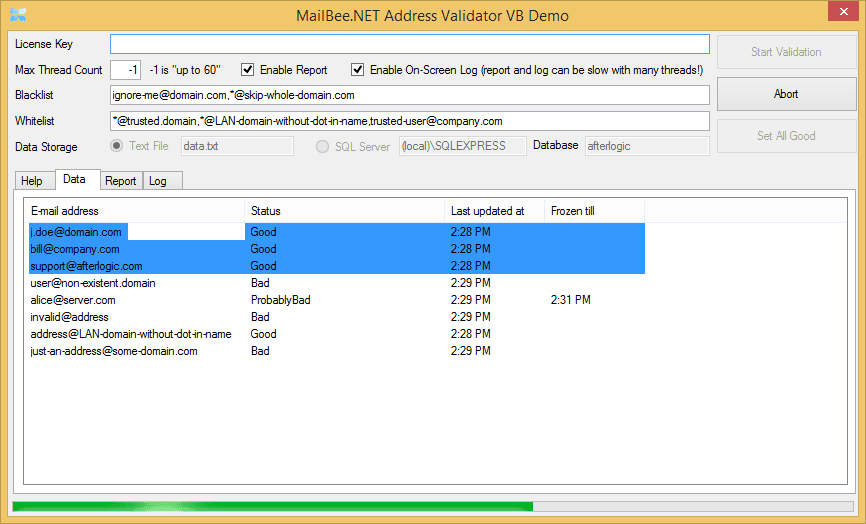This screenshot has height=524, width=866.
Task: Click the (local)\SQLEXPRESS server field
Action: coord(462,146)
